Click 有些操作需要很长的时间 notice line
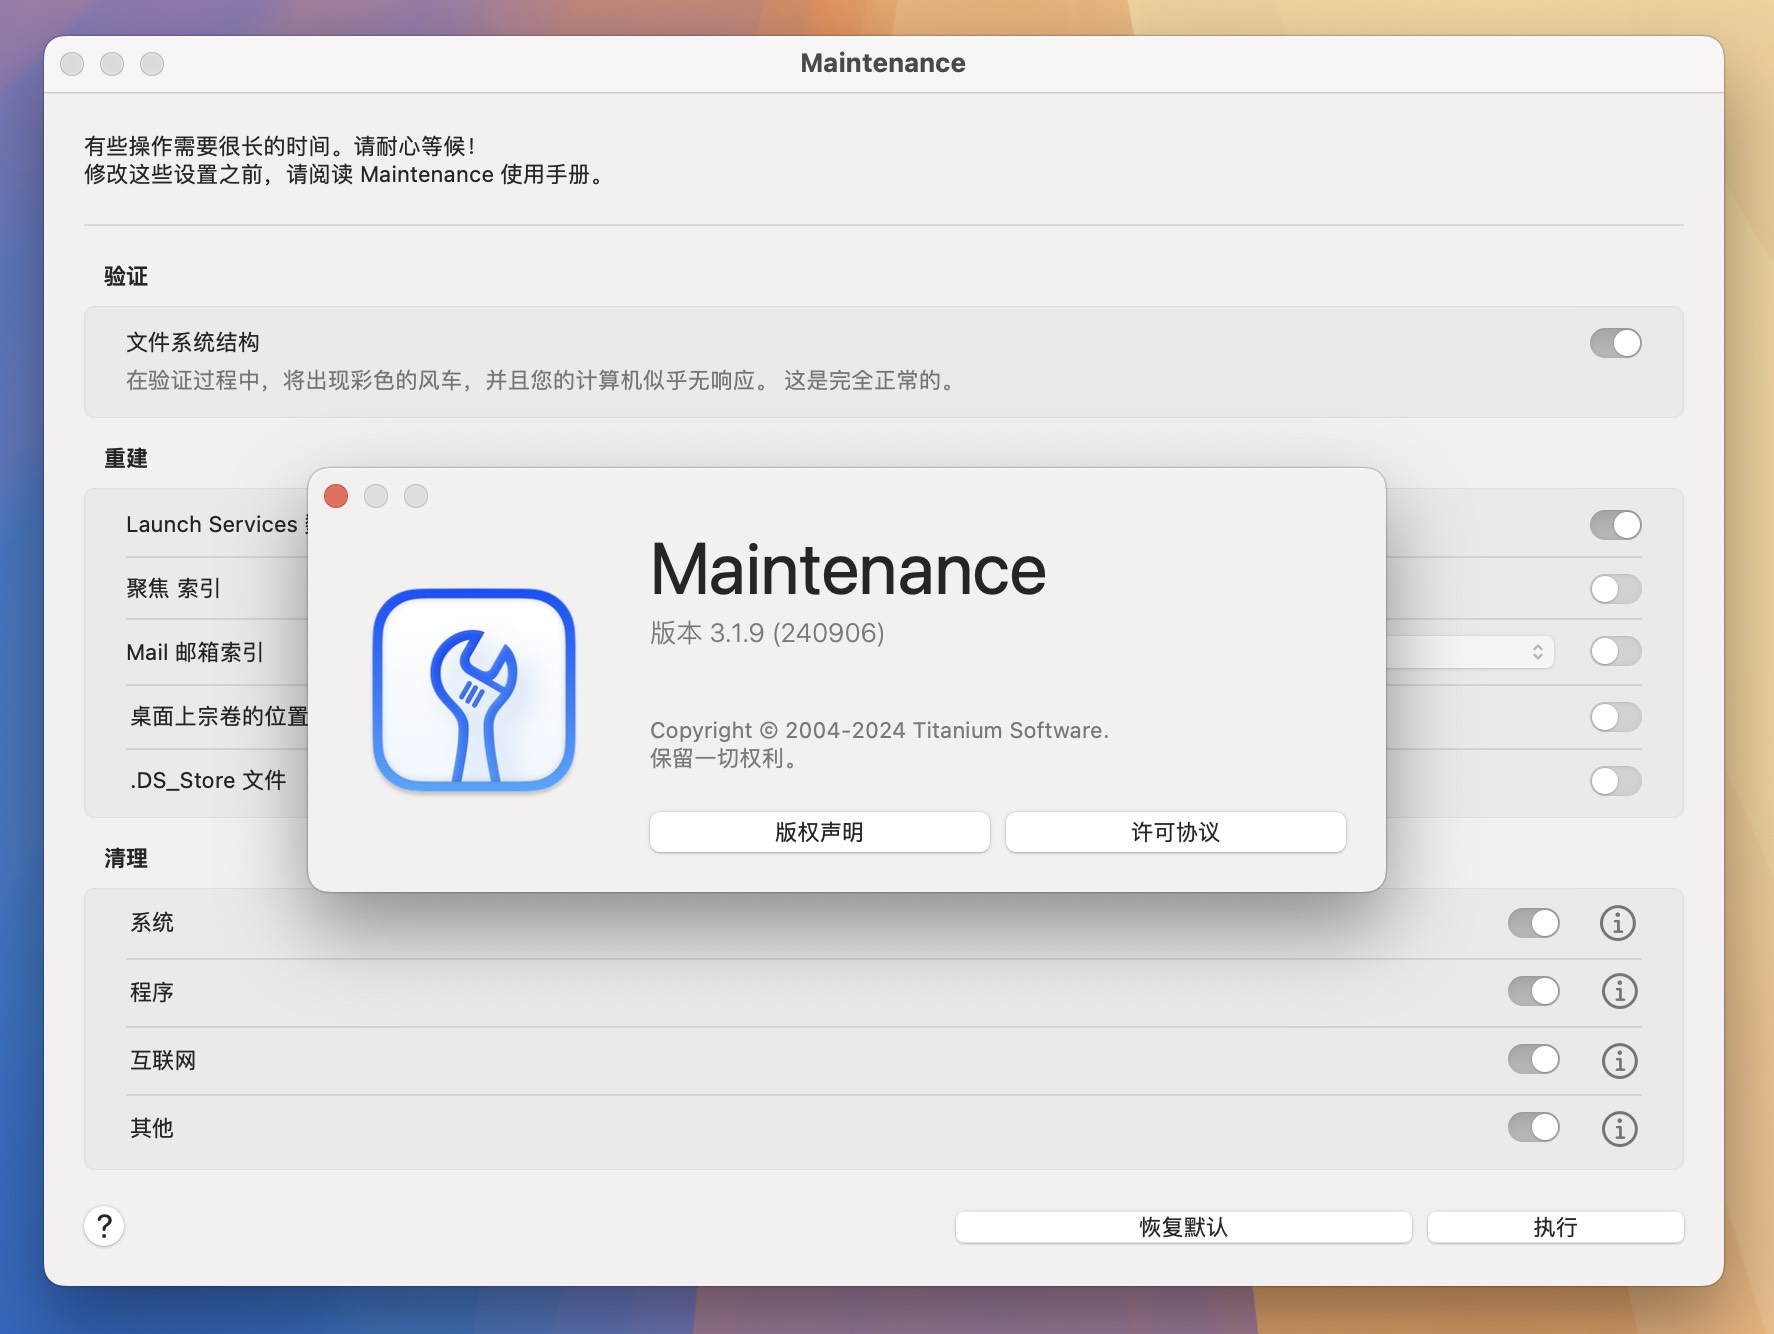Viewport: 1774px width, 1334px height. [x=280, y=146]
